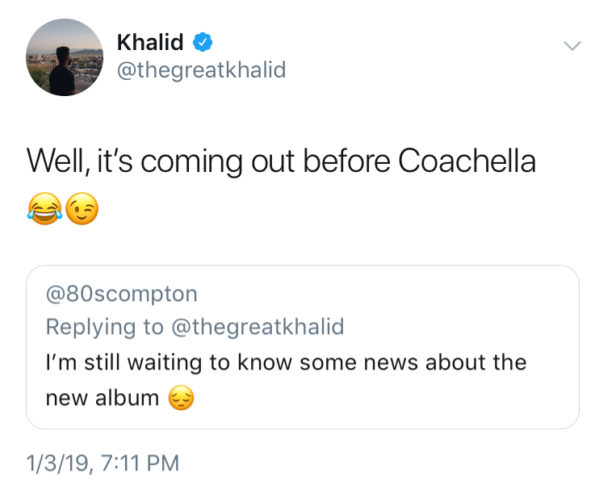Click the 'Well, it's coming out before' text
Image resolution: width=595 pixels, height=494 pixels.
[208, 162]
